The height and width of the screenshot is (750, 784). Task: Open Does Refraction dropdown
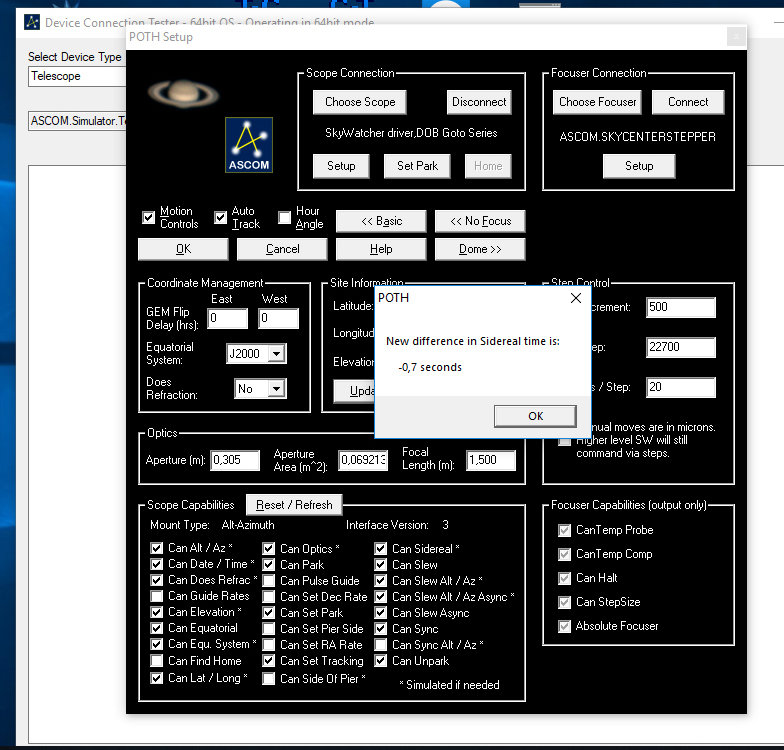(x=276, y=389)
